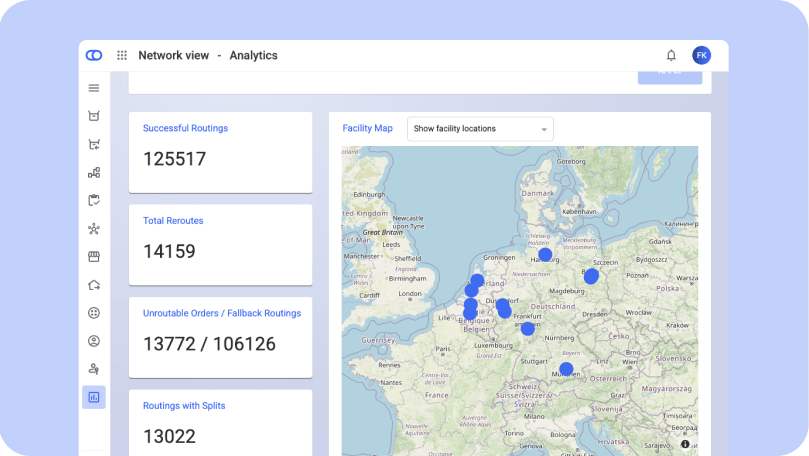
Task: Click the Apply button partially visible
Action: click(x=670, y=77)
